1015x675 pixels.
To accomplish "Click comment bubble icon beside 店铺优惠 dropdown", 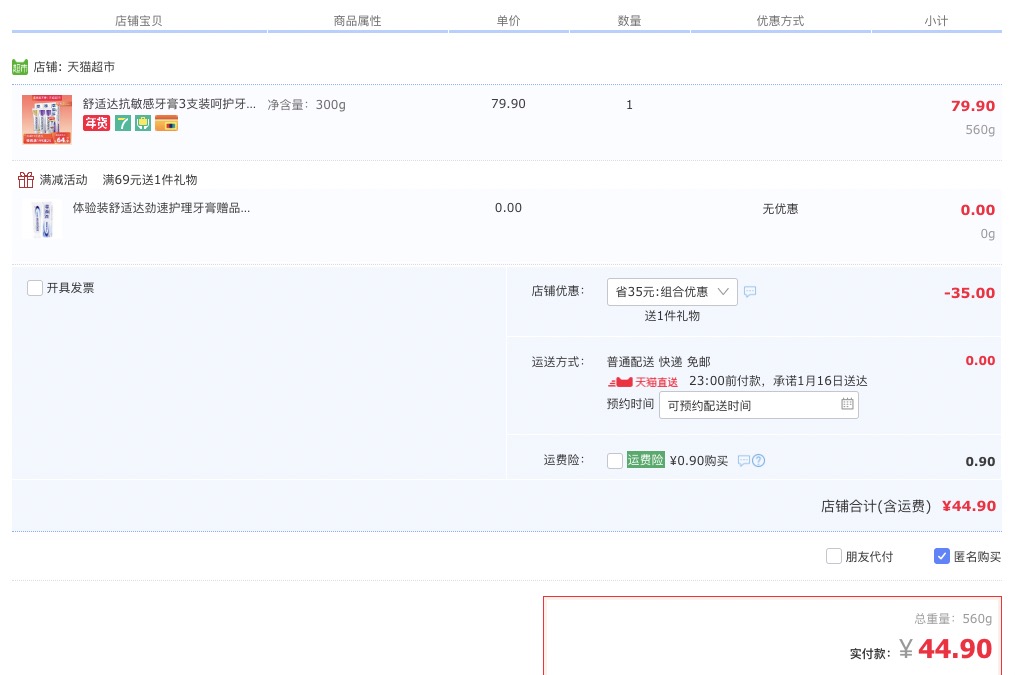I will coord(750,292).
